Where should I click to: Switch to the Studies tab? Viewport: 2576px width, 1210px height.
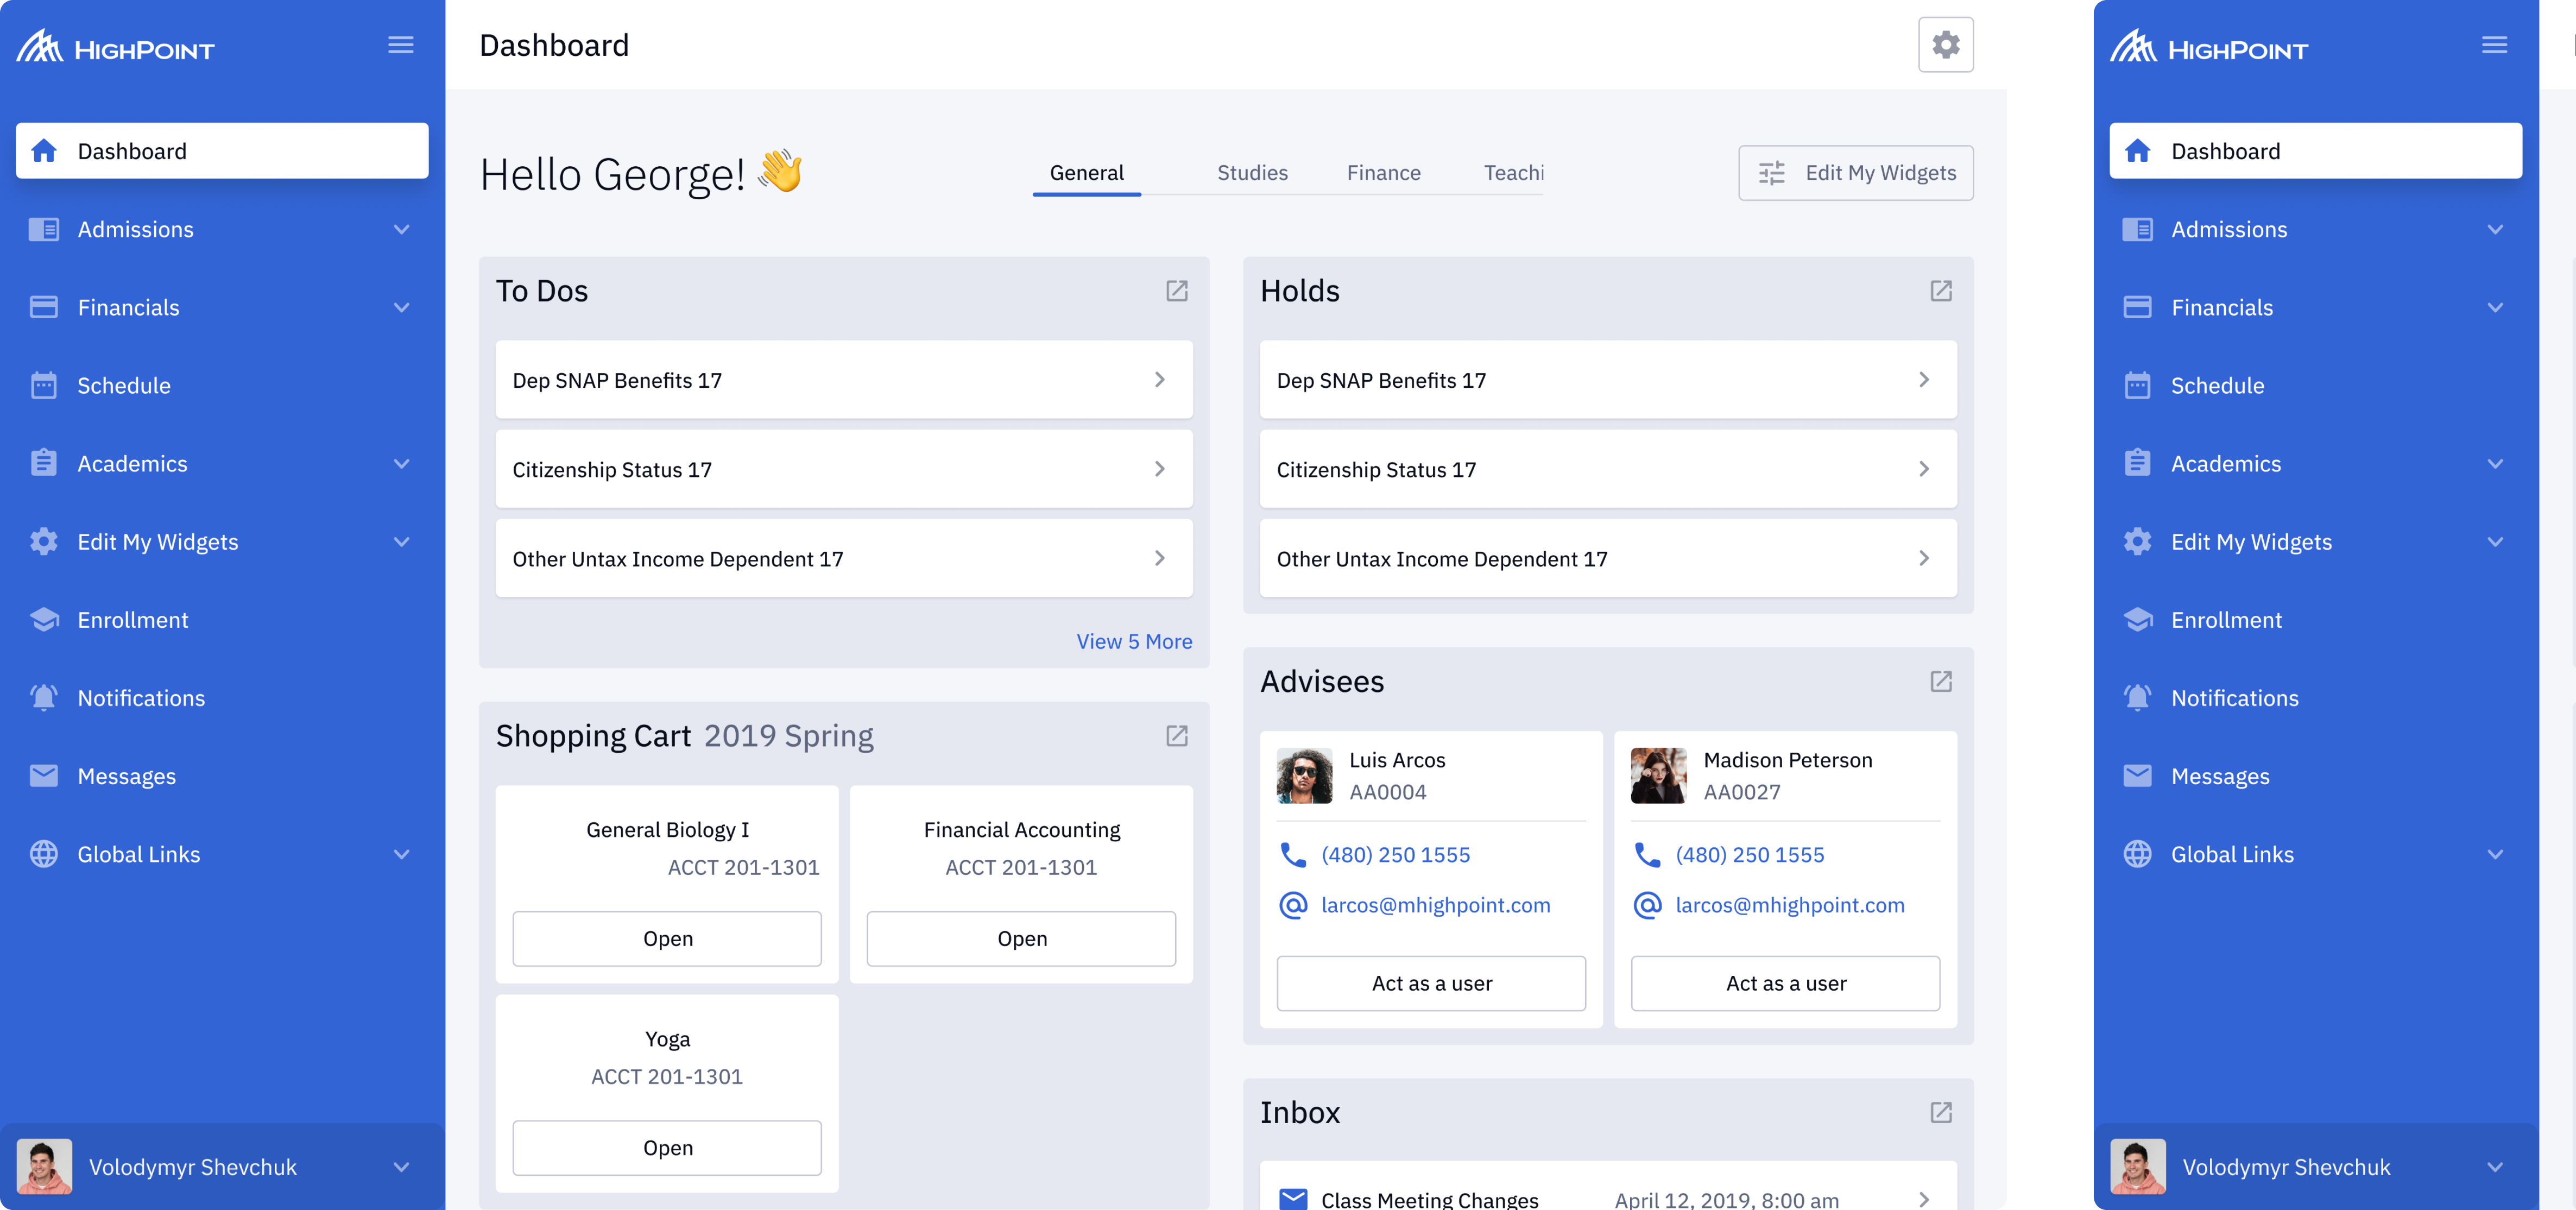1252,173
